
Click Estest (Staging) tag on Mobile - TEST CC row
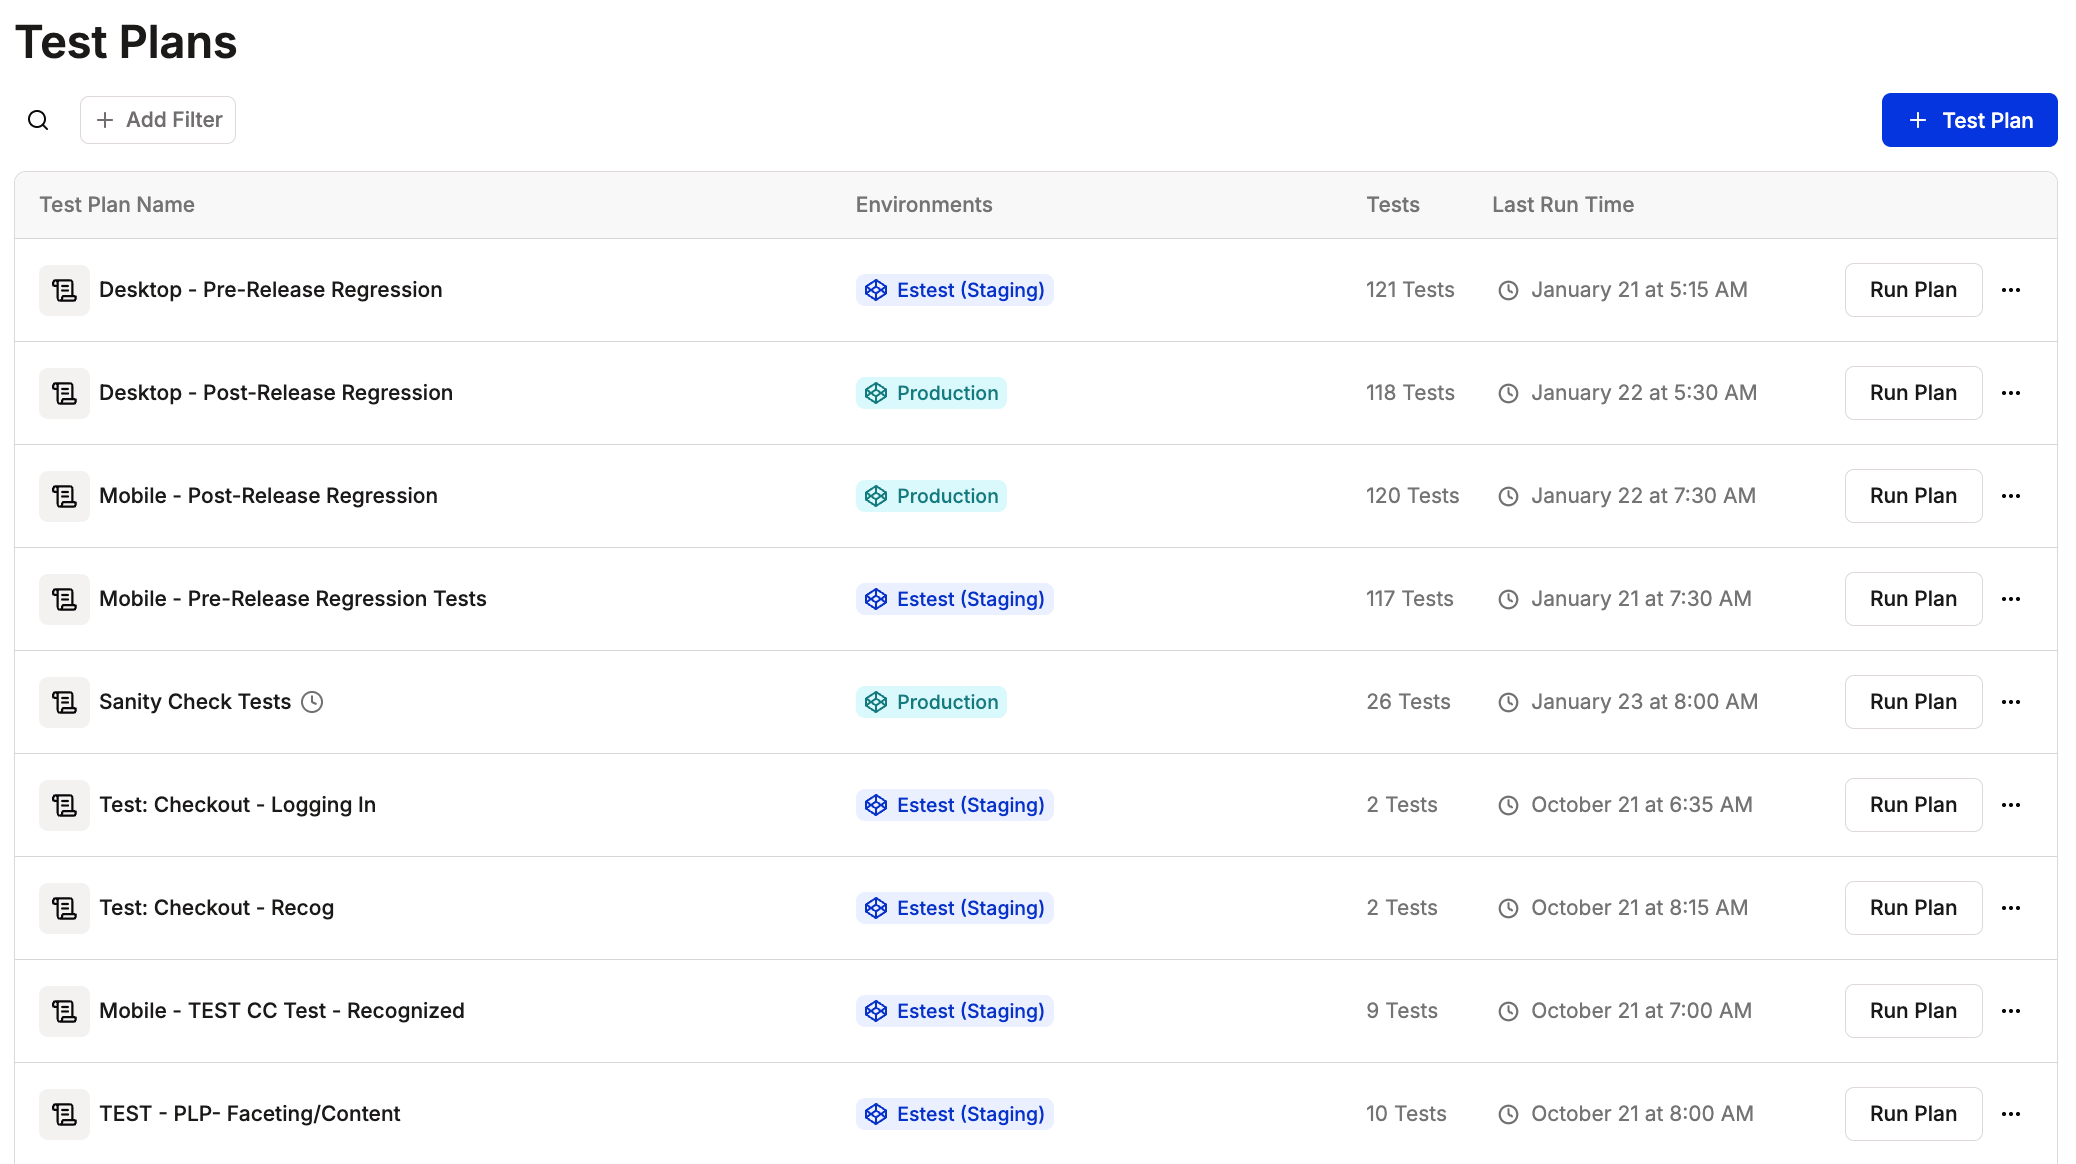click(955, 1011)
